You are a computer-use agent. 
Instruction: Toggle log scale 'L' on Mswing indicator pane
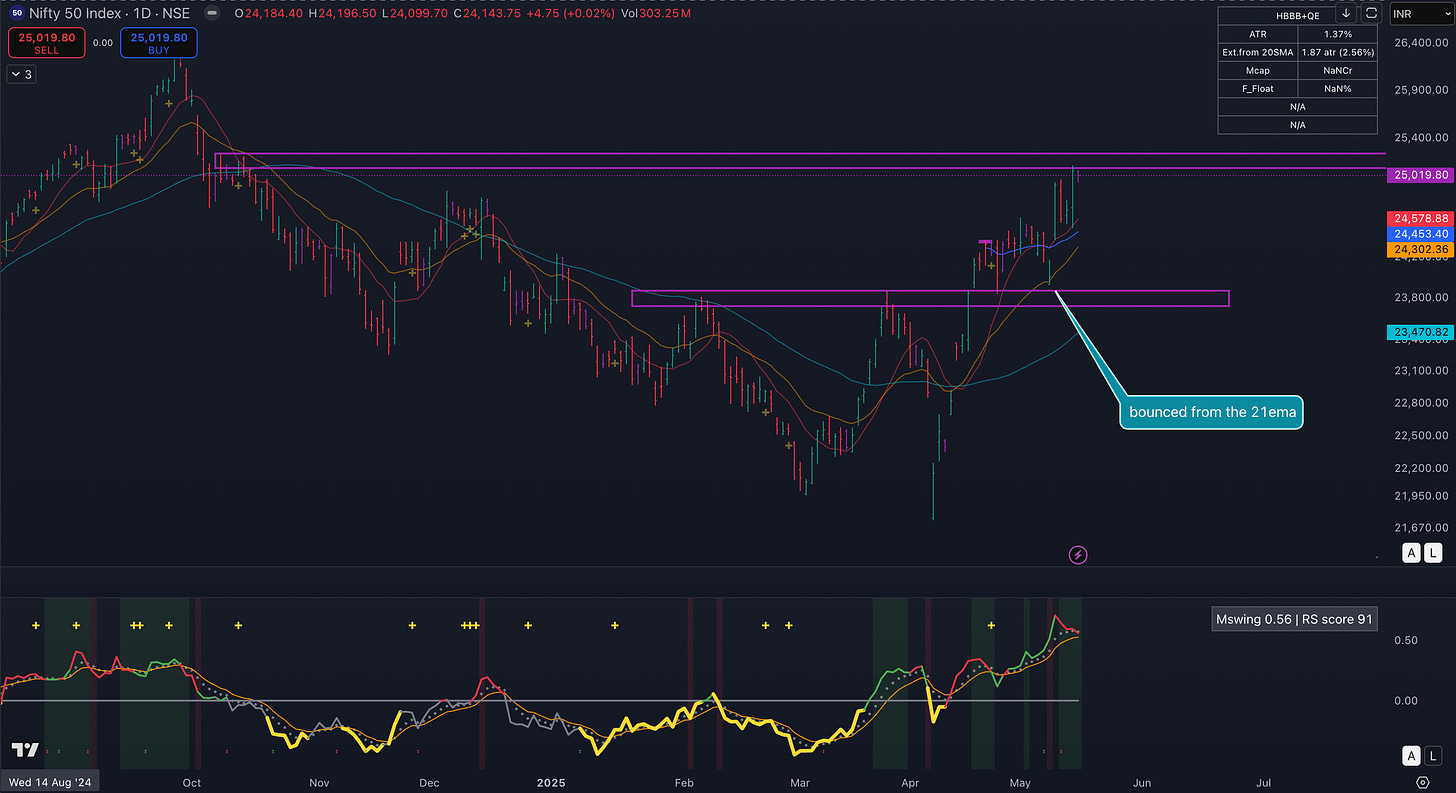click(x=1433, y=755)
